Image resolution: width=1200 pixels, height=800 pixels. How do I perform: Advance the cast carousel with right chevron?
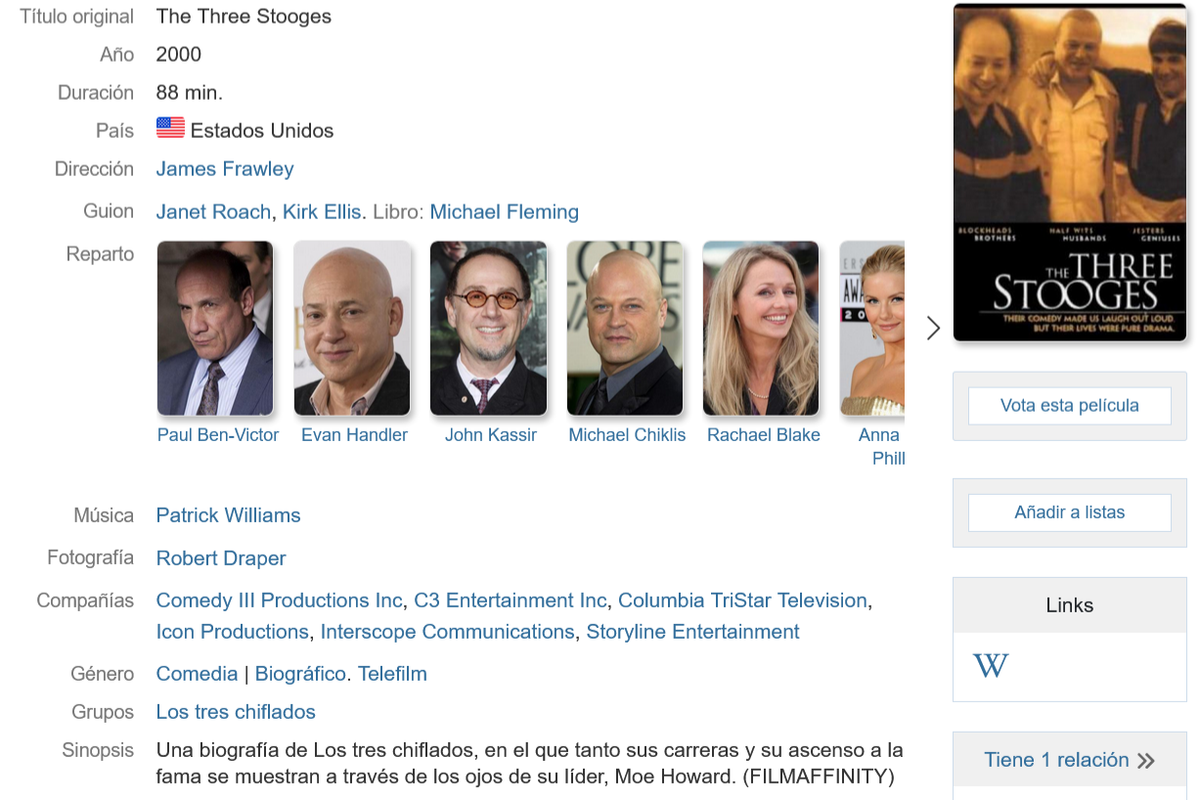pyautogui.click(x=933, y=328)
